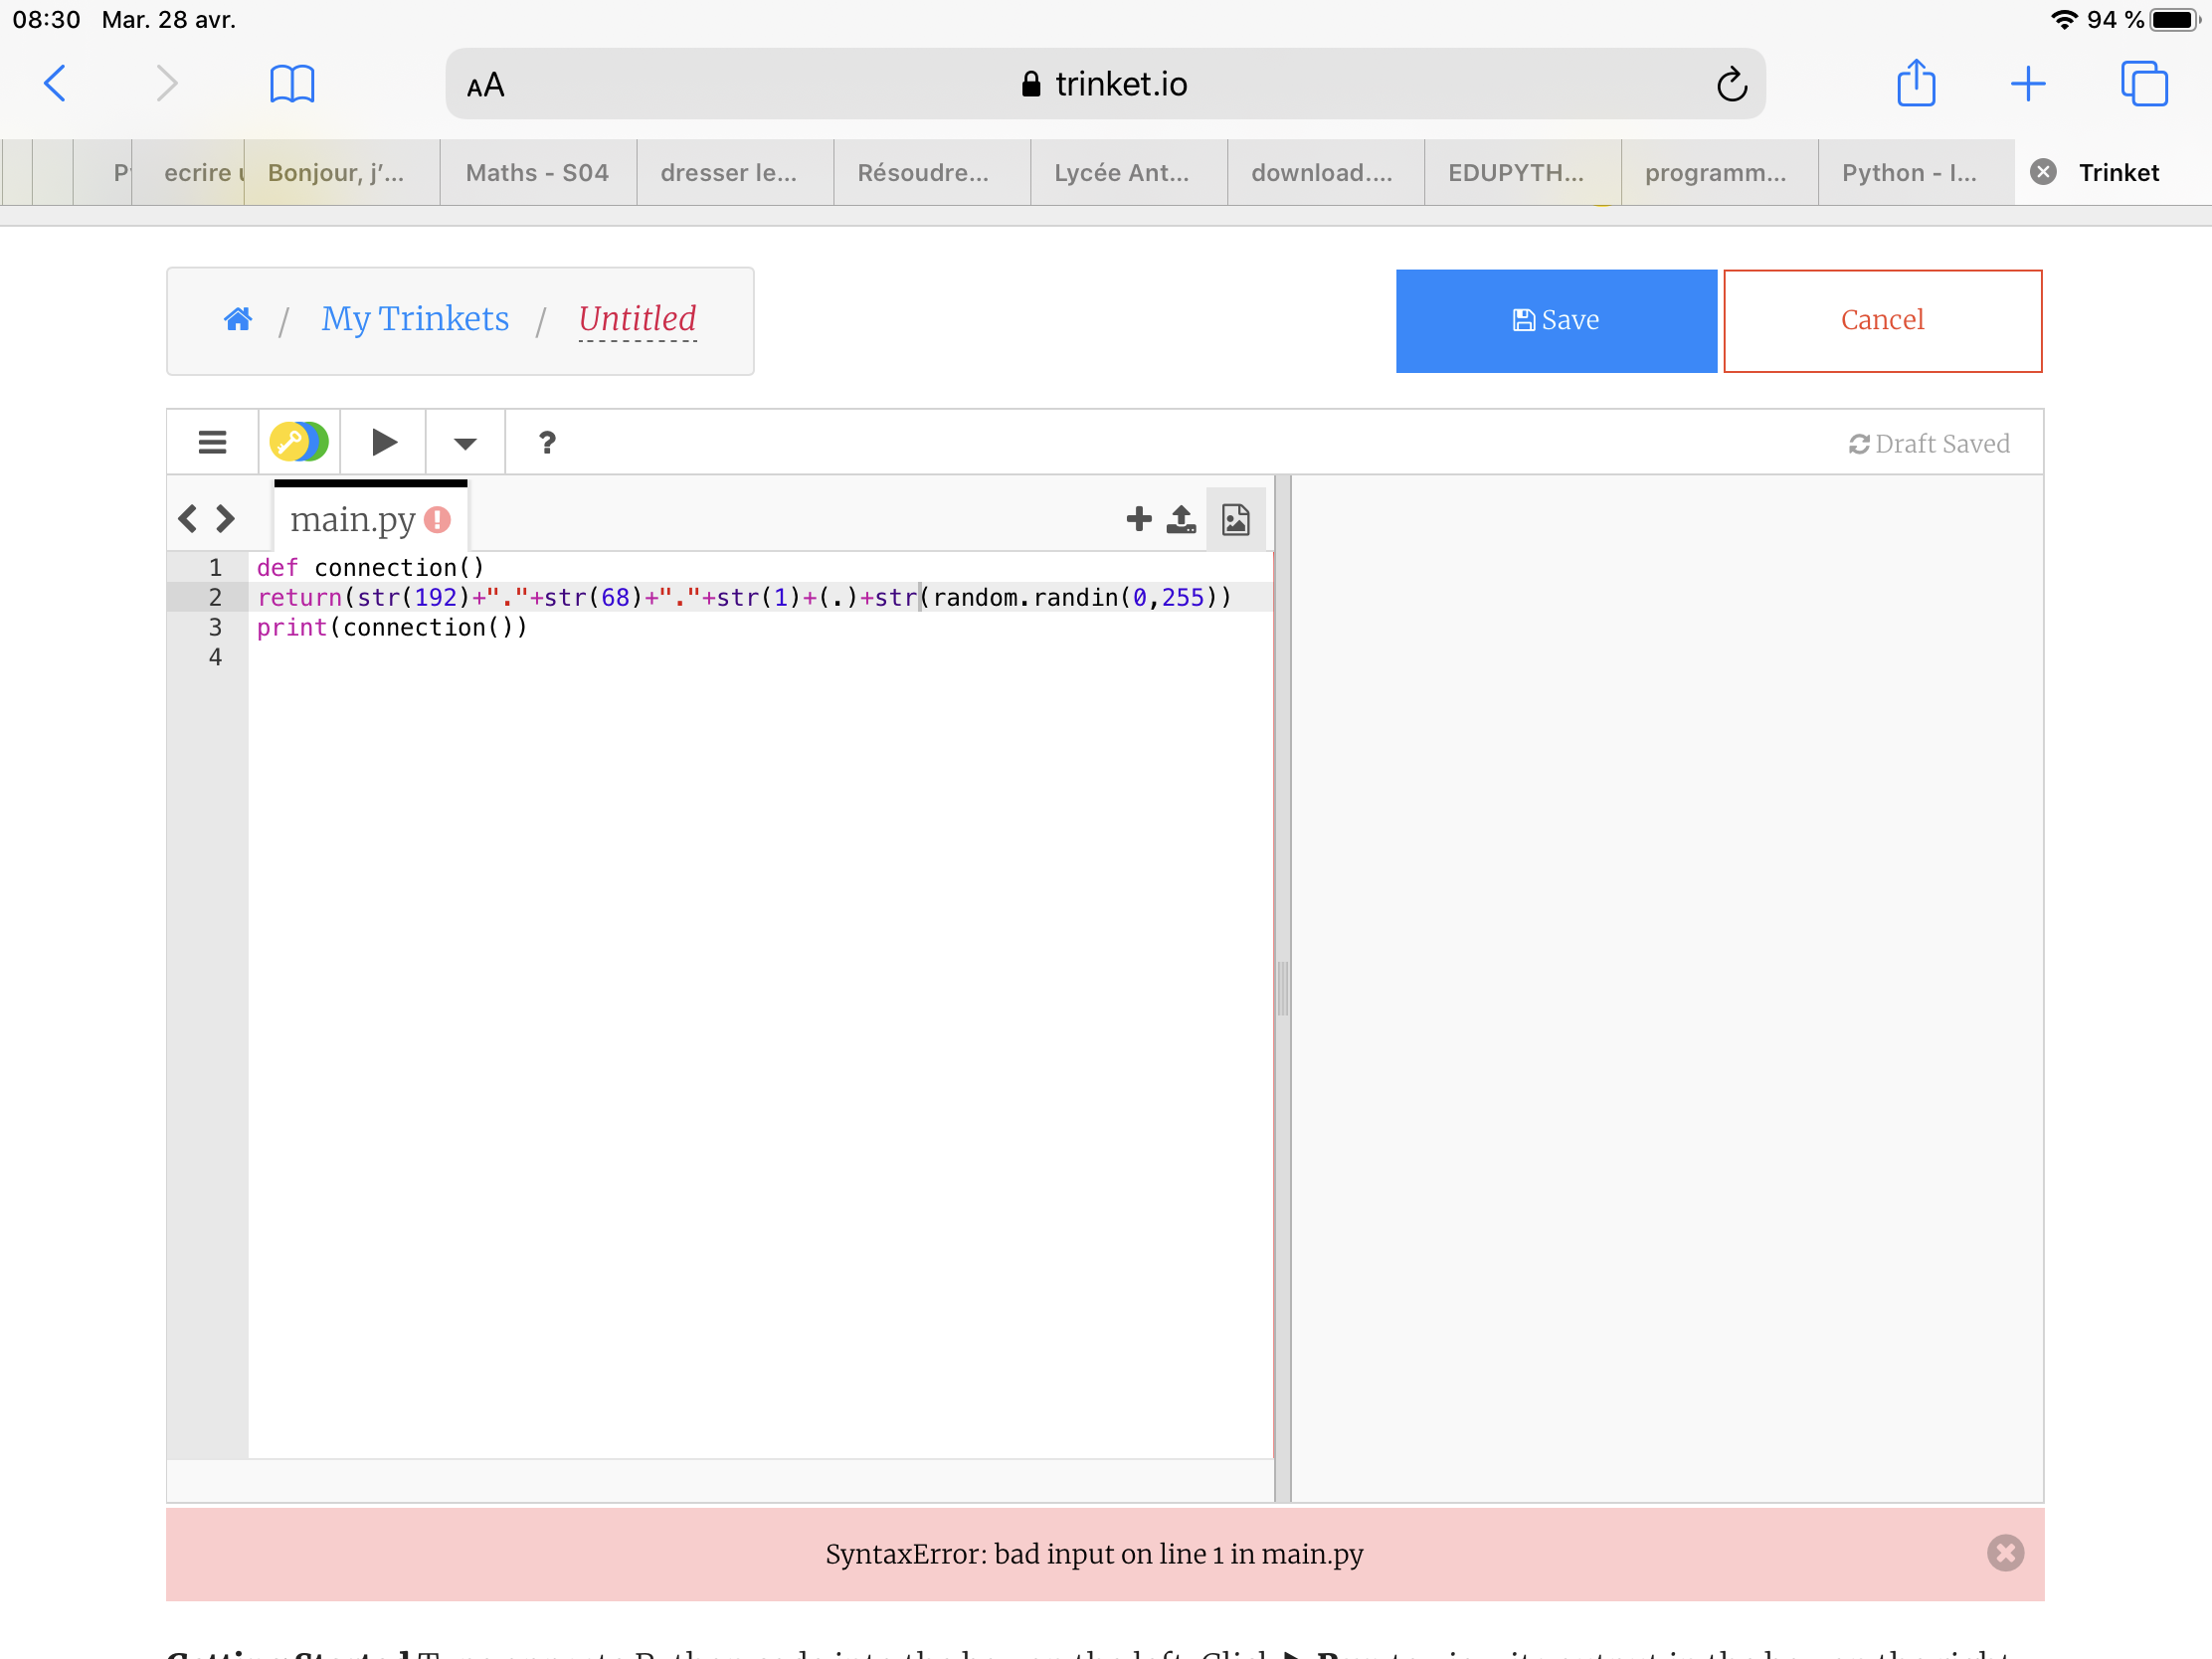Rename the Untitled trinket title
Viewport: 2212px width, 1659px height.
(x=637, y=319)
